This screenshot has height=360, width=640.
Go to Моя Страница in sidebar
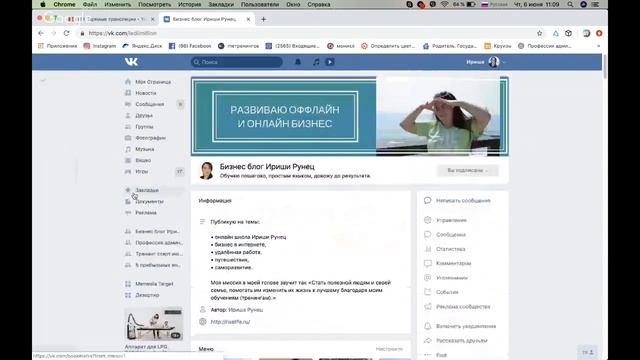tap(153, 82)
